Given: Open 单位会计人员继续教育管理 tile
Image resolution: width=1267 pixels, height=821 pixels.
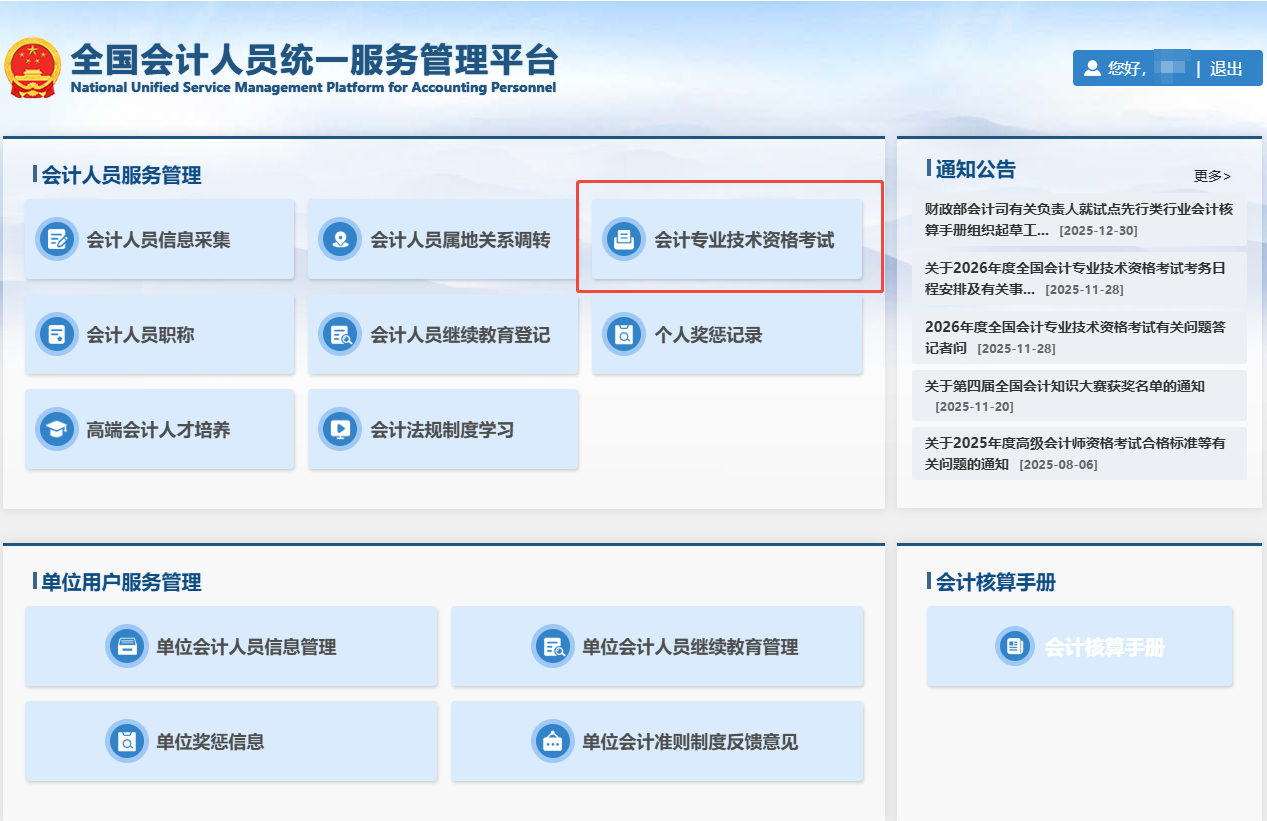Looking at the screenshot, I should pos(657,646).
